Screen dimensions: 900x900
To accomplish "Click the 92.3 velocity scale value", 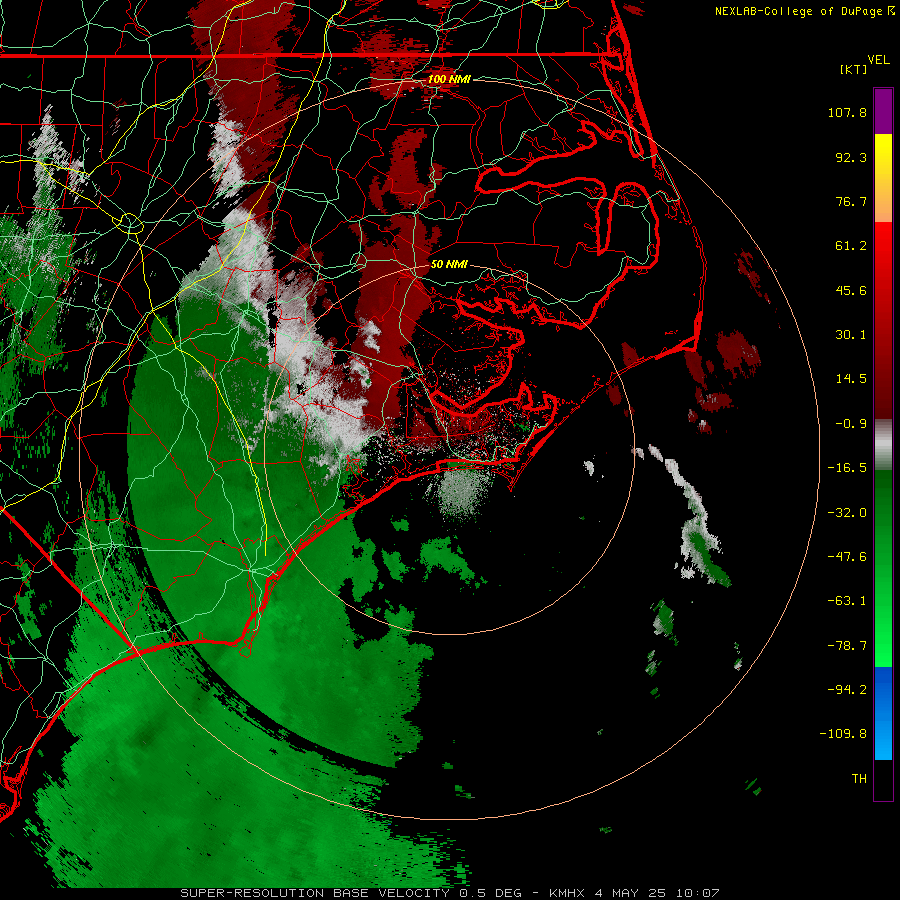I will pos(851,157).
